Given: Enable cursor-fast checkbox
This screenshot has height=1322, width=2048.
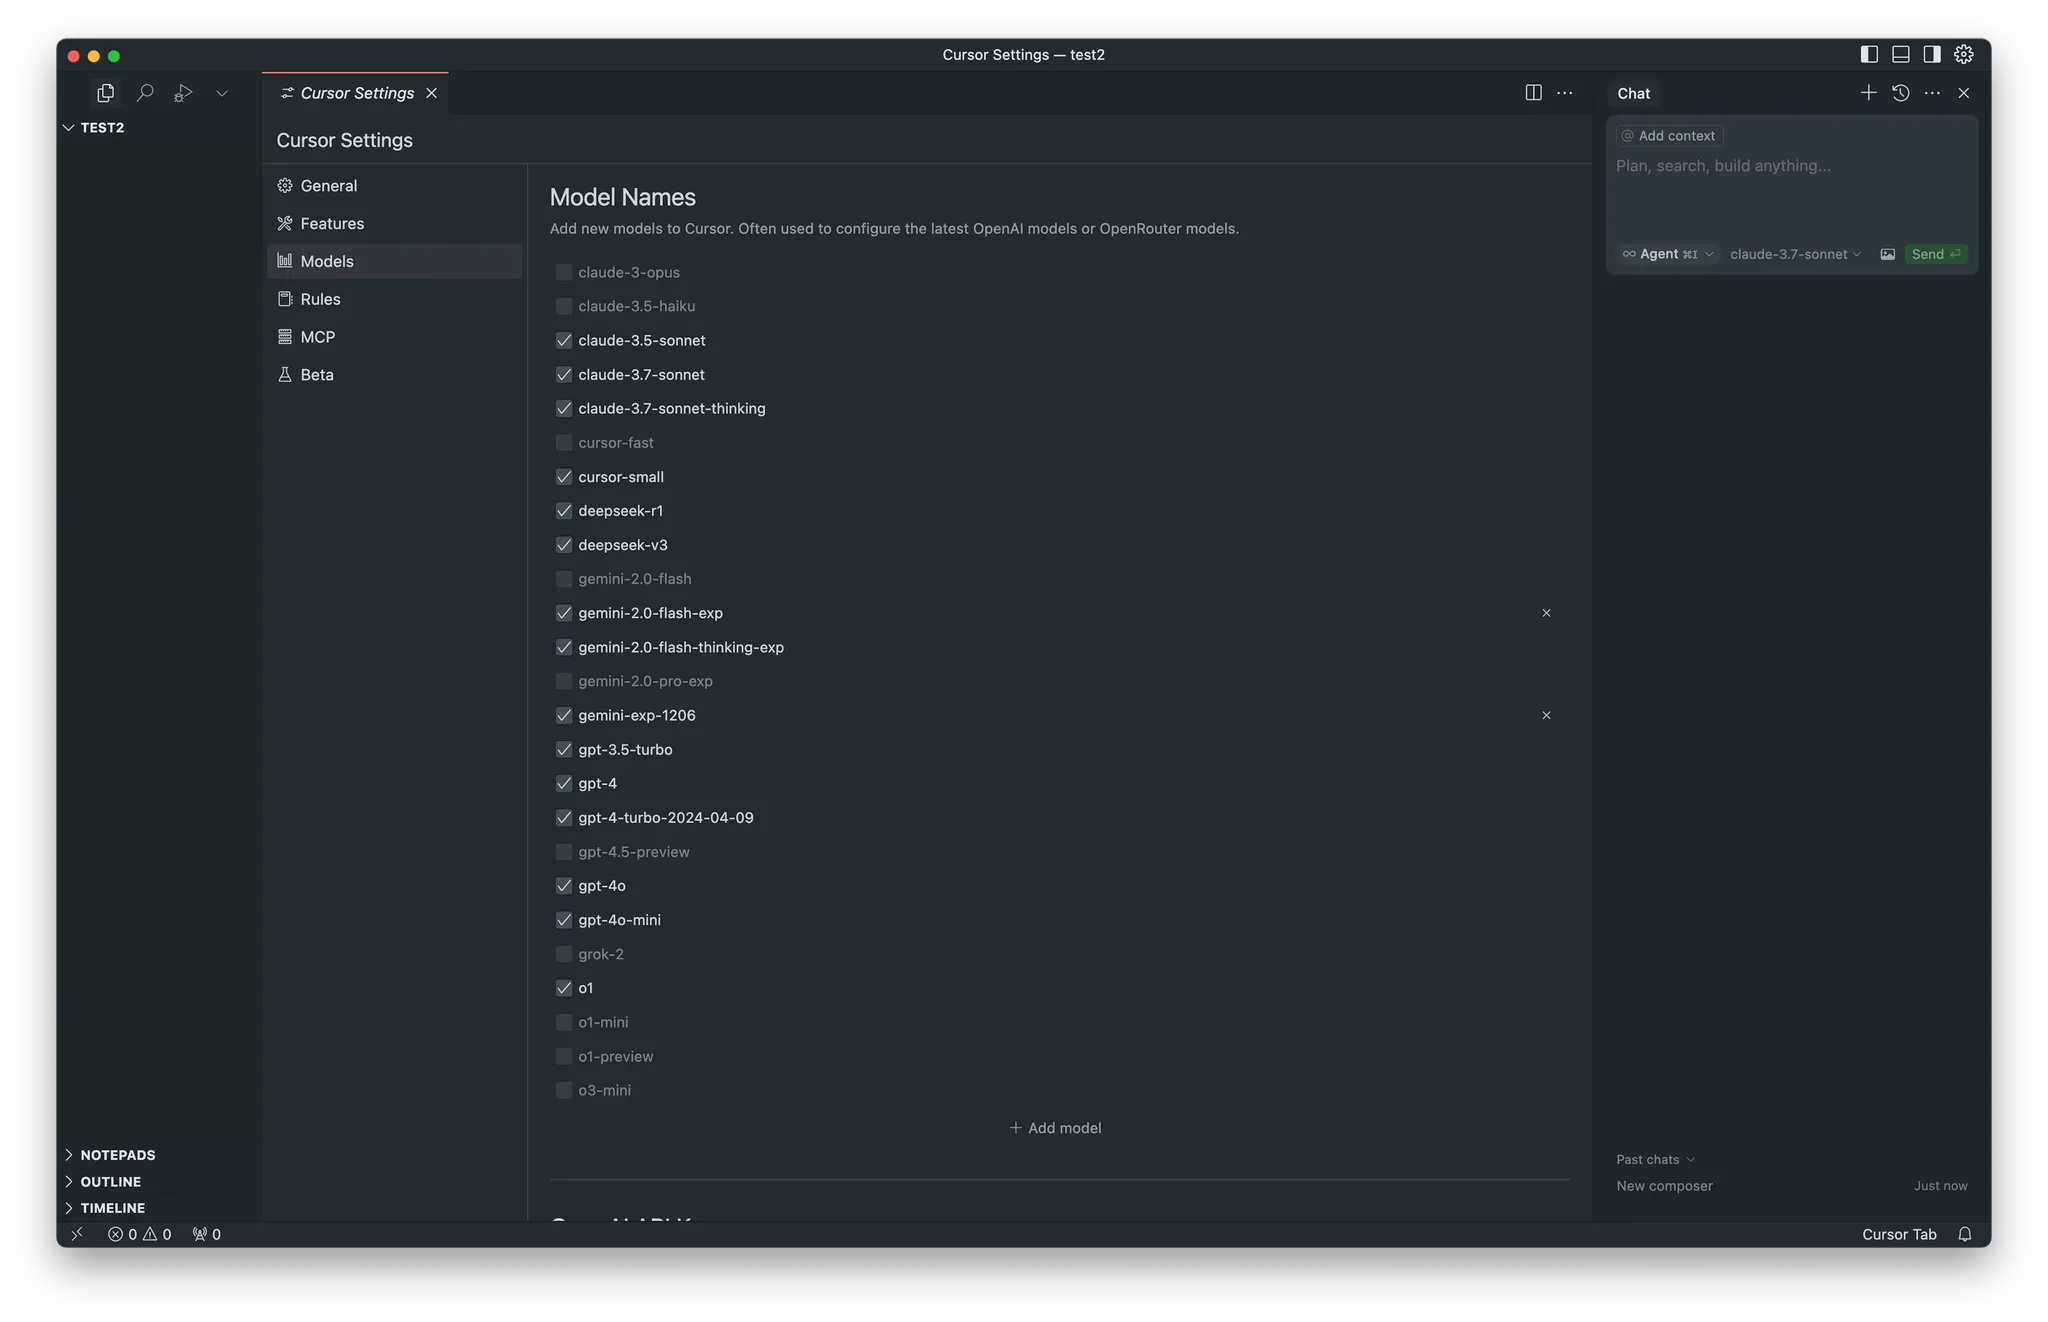Looking at the screenshot, I should (x=564, y=442).
